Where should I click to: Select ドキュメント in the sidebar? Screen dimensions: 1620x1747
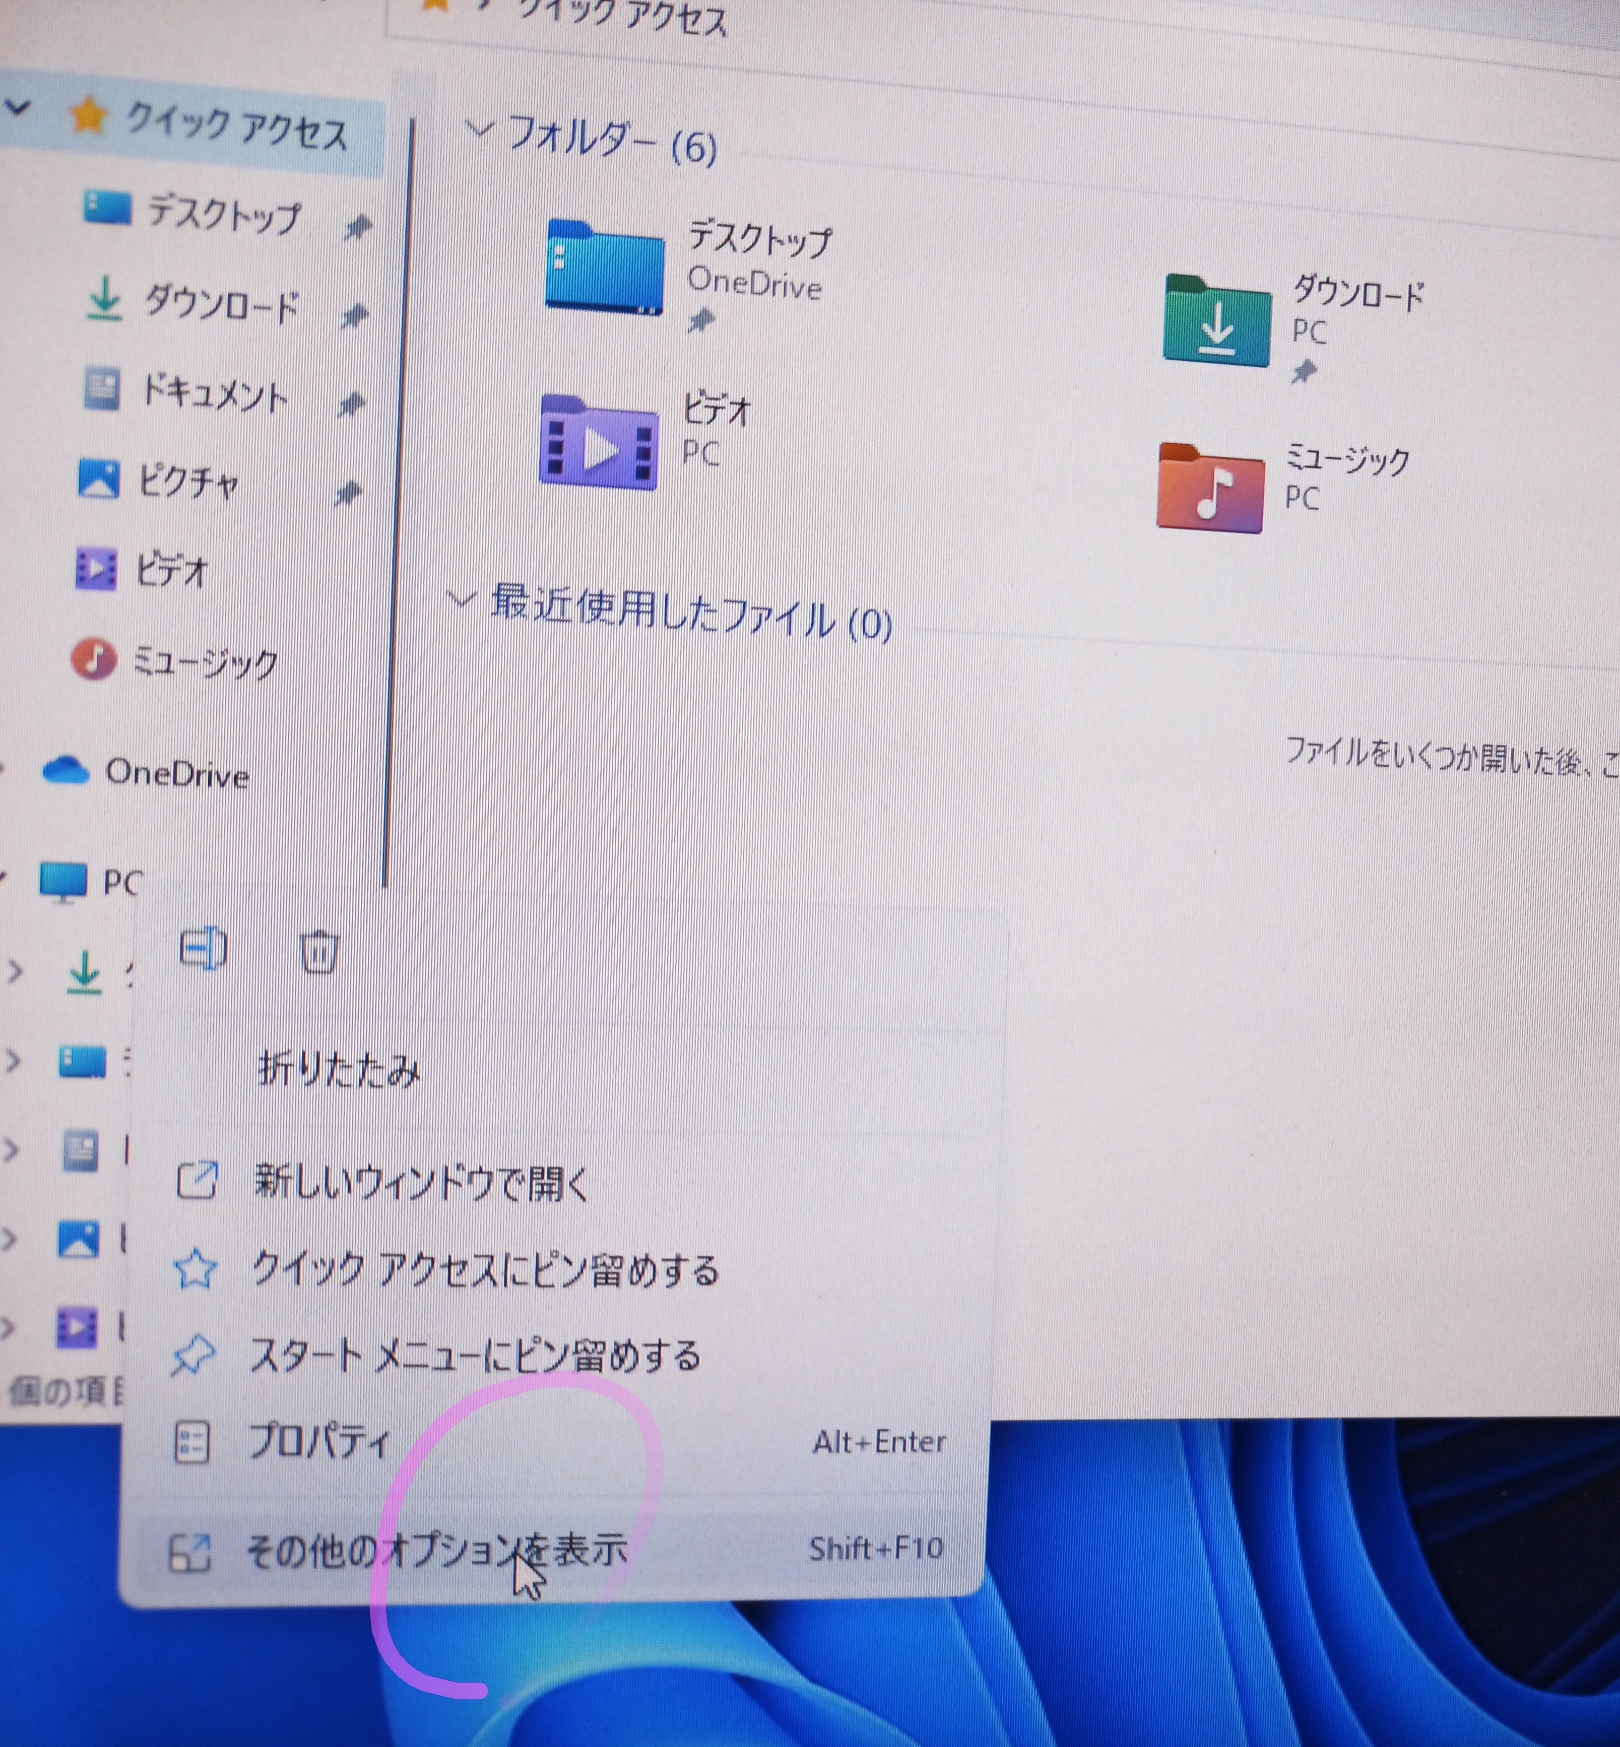click(214, 392)
